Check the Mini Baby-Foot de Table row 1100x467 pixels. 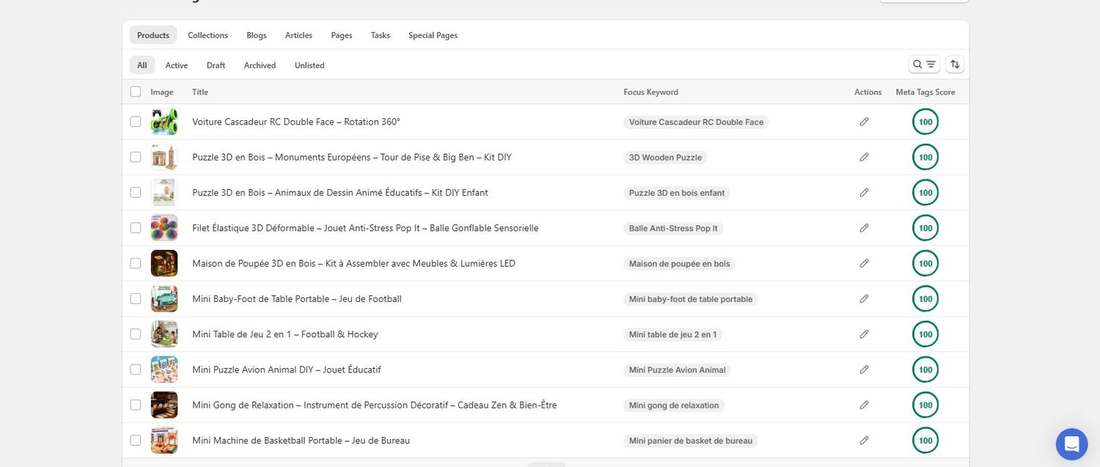[x=135, y=299]
